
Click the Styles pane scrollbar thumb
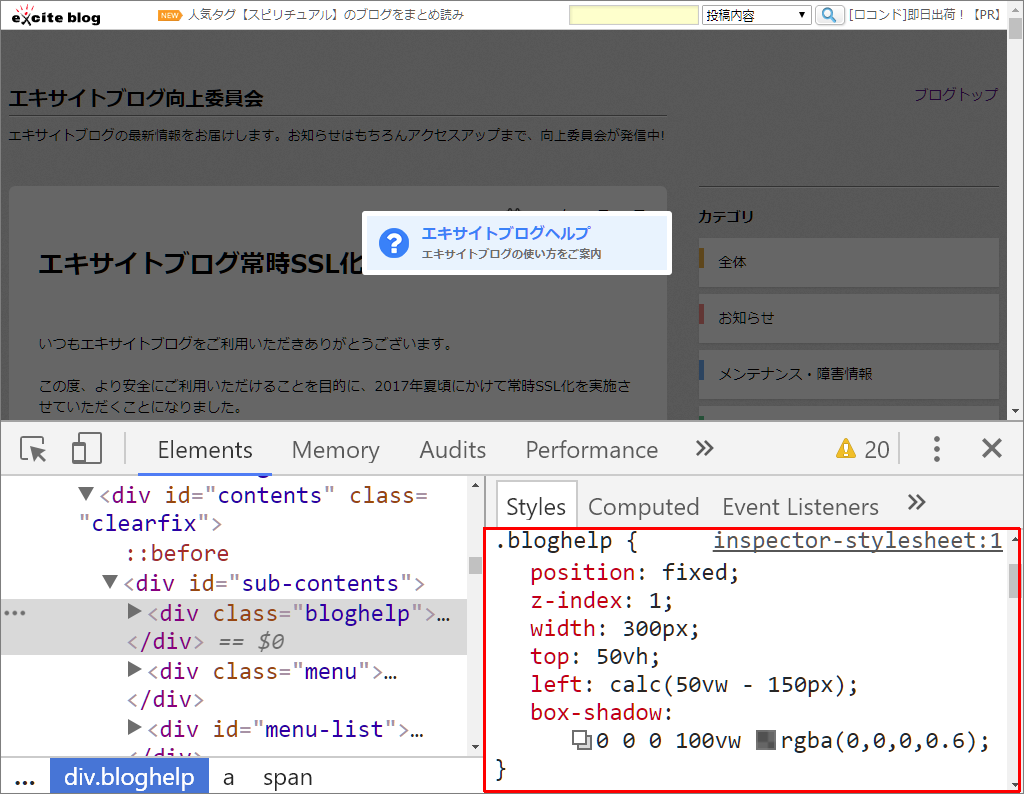coord(1014,580)
